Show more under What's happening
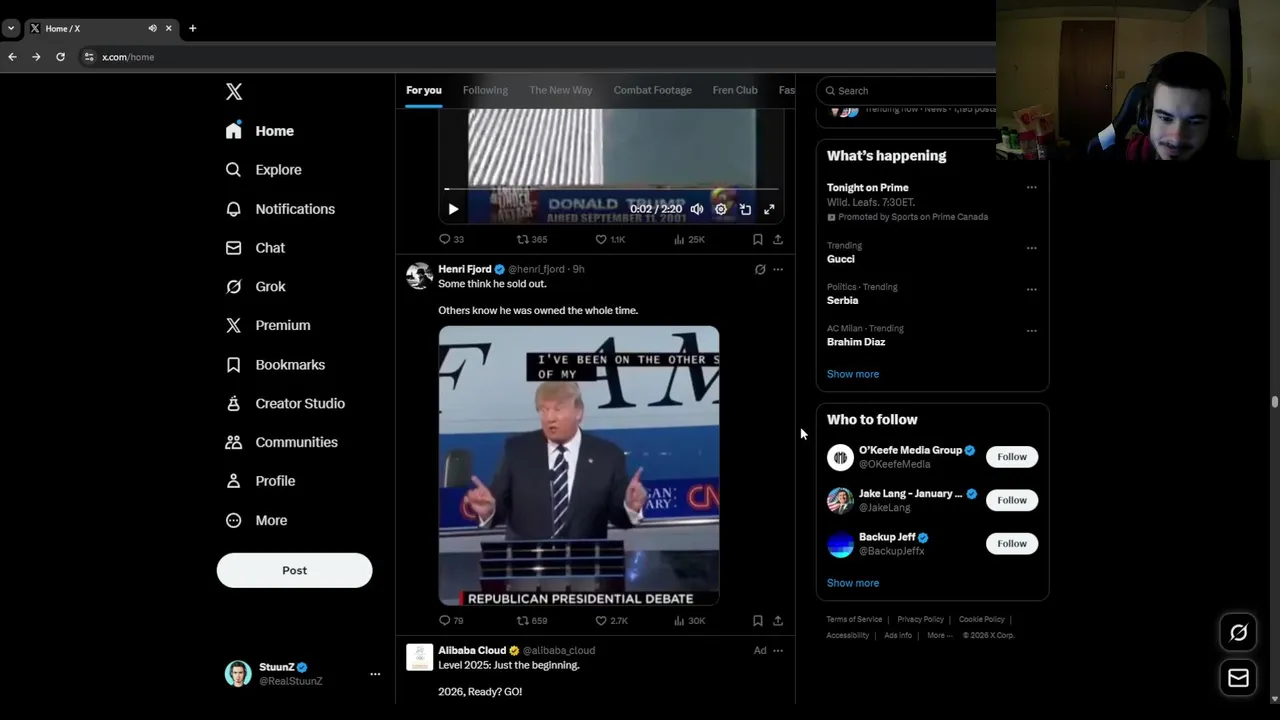Screen dimensions: 1280x720 [x=853, y=374]
